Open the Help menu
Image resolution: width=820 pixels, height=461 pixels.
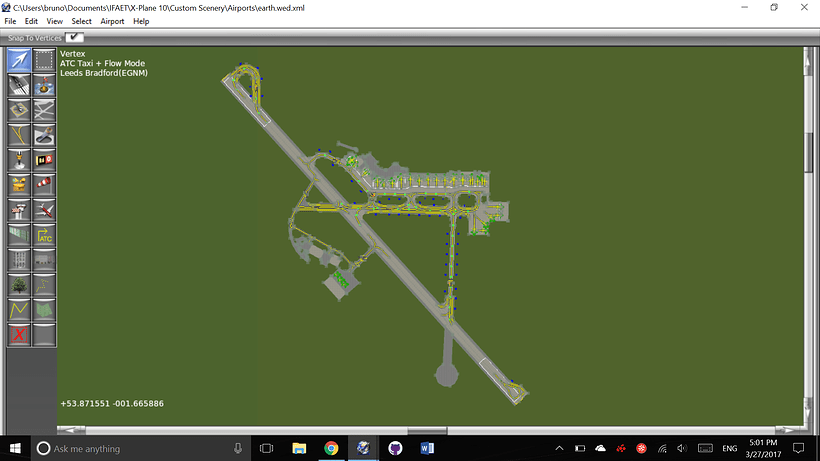(141, 21)
